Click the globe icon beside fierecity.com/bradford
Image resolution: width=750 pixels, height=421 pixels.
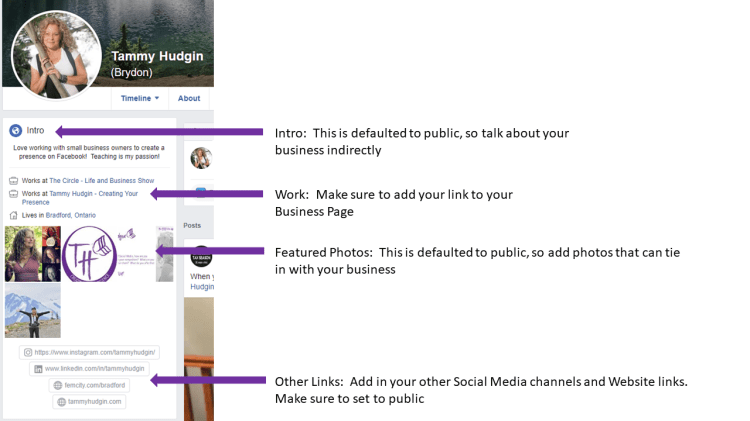[x=58, y=385]
